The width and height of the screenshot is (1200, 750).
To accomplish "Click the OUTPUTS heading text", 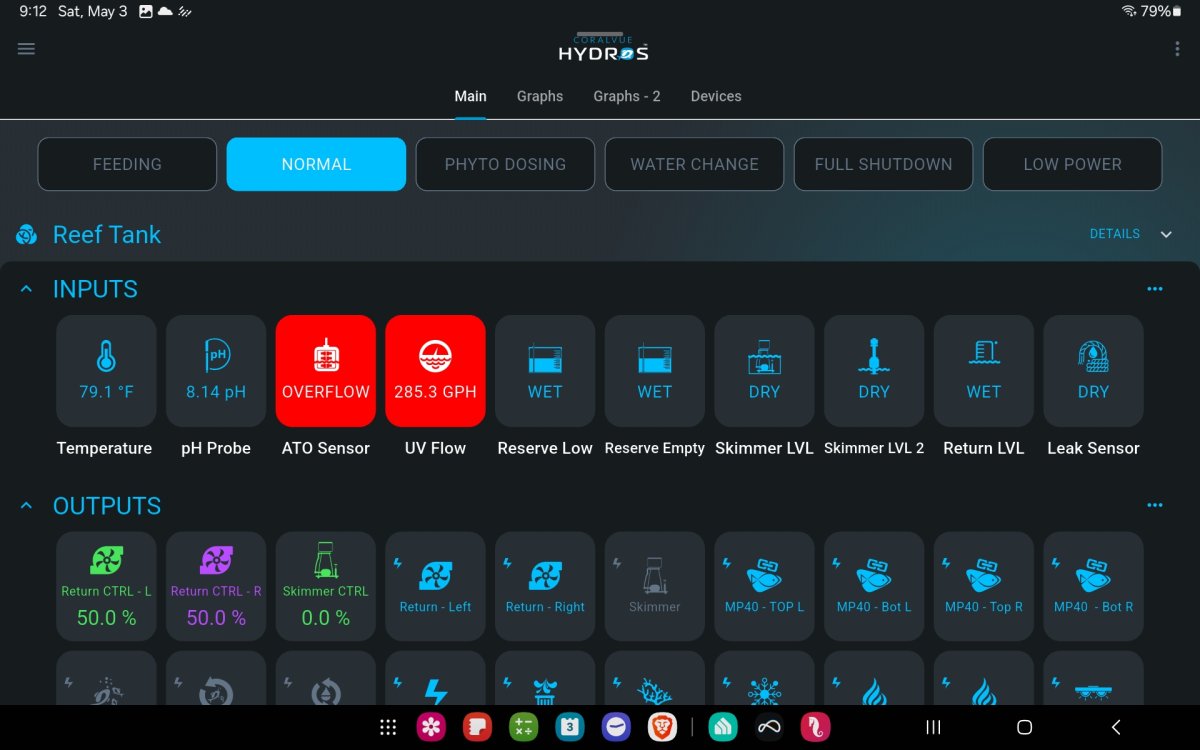I will (107, 506).
